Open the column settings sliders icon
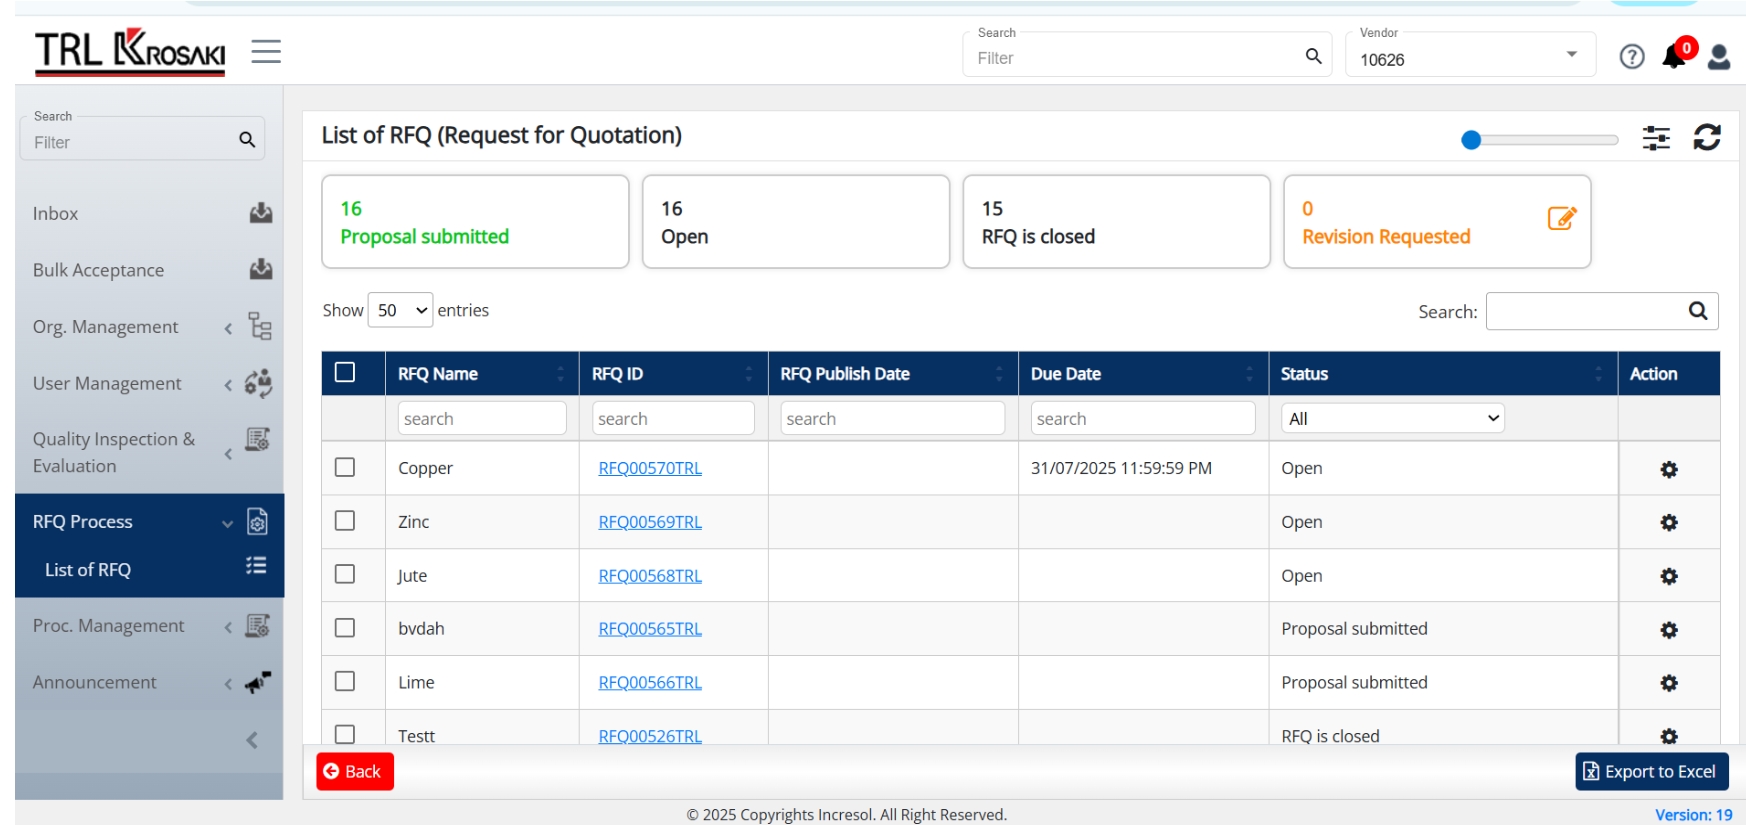Screen dimensions: 1746x825 (1656, 138)
